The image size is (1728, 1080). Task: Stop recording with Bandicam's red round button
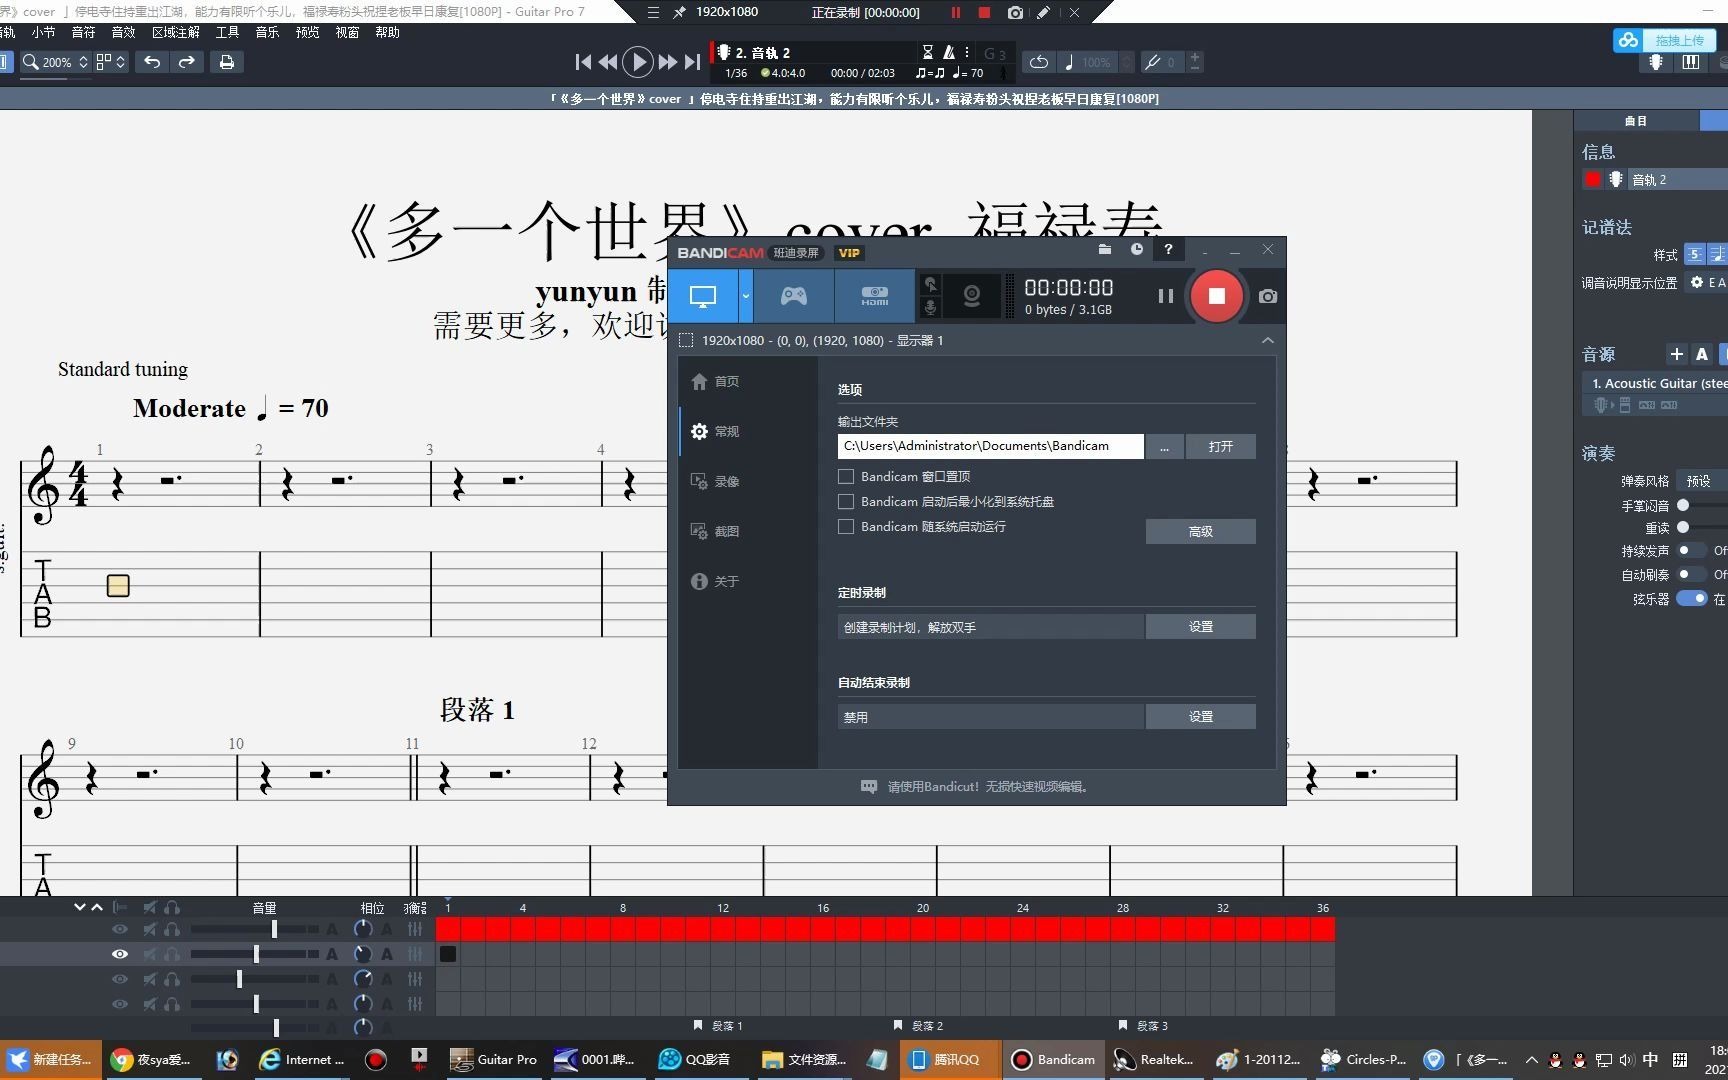tap(1216, 296)
